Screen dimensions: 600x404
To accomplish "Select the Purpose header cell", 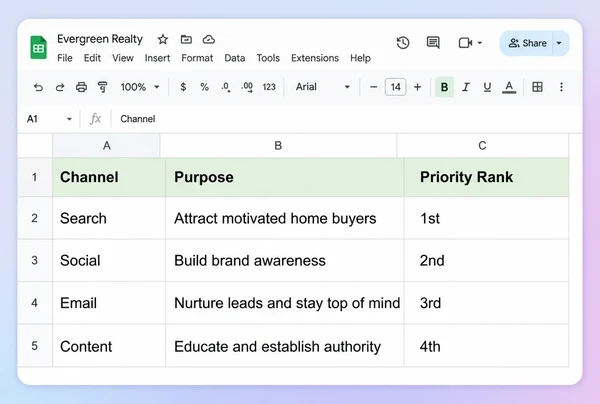I will tap(285, 177).
